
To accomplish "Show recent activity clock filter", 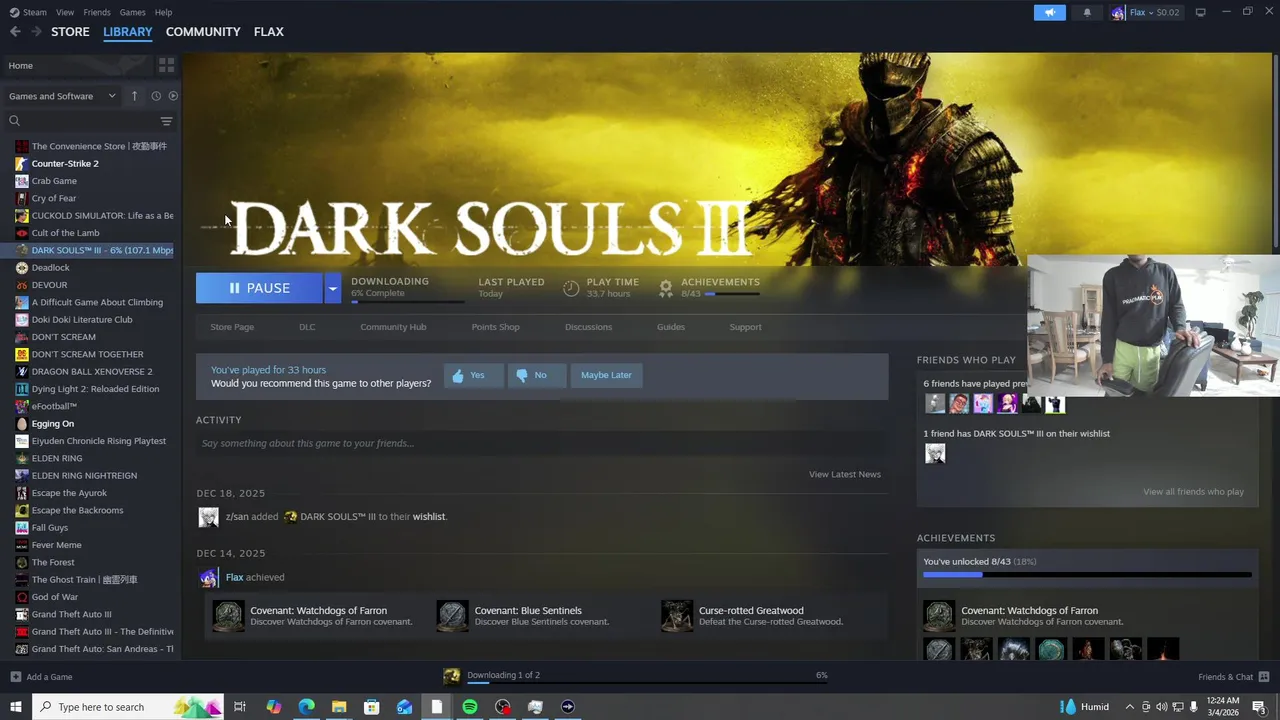I will pos(156,96).
